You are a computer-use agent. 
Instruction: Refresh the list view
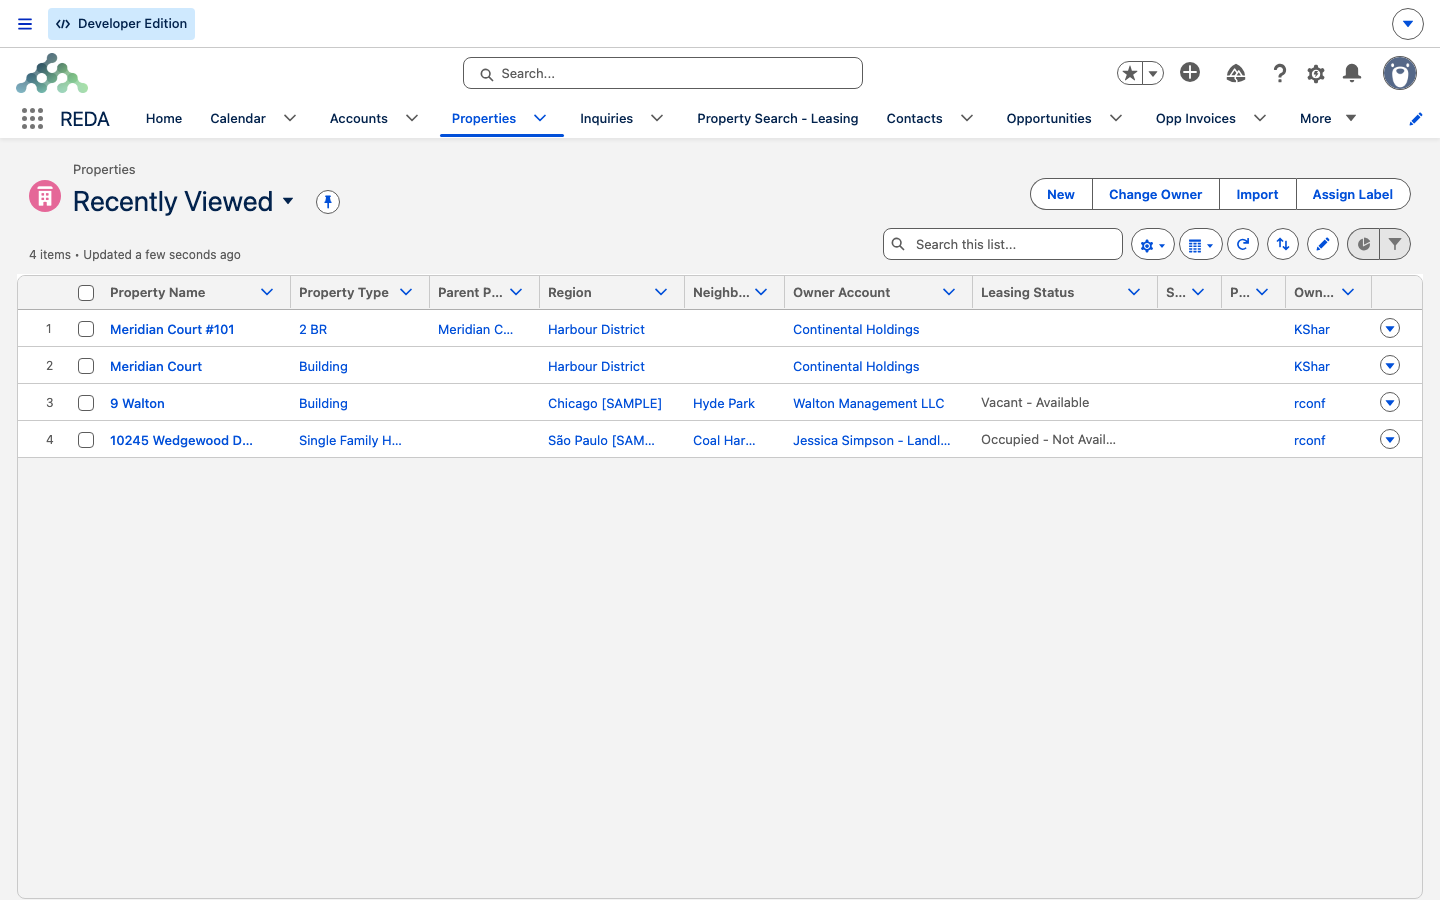1243,244
